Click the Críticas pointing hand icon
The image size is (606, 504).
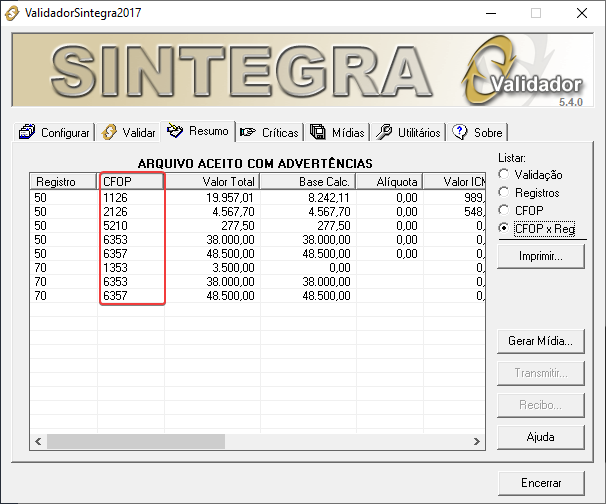[x=248, y=133]
